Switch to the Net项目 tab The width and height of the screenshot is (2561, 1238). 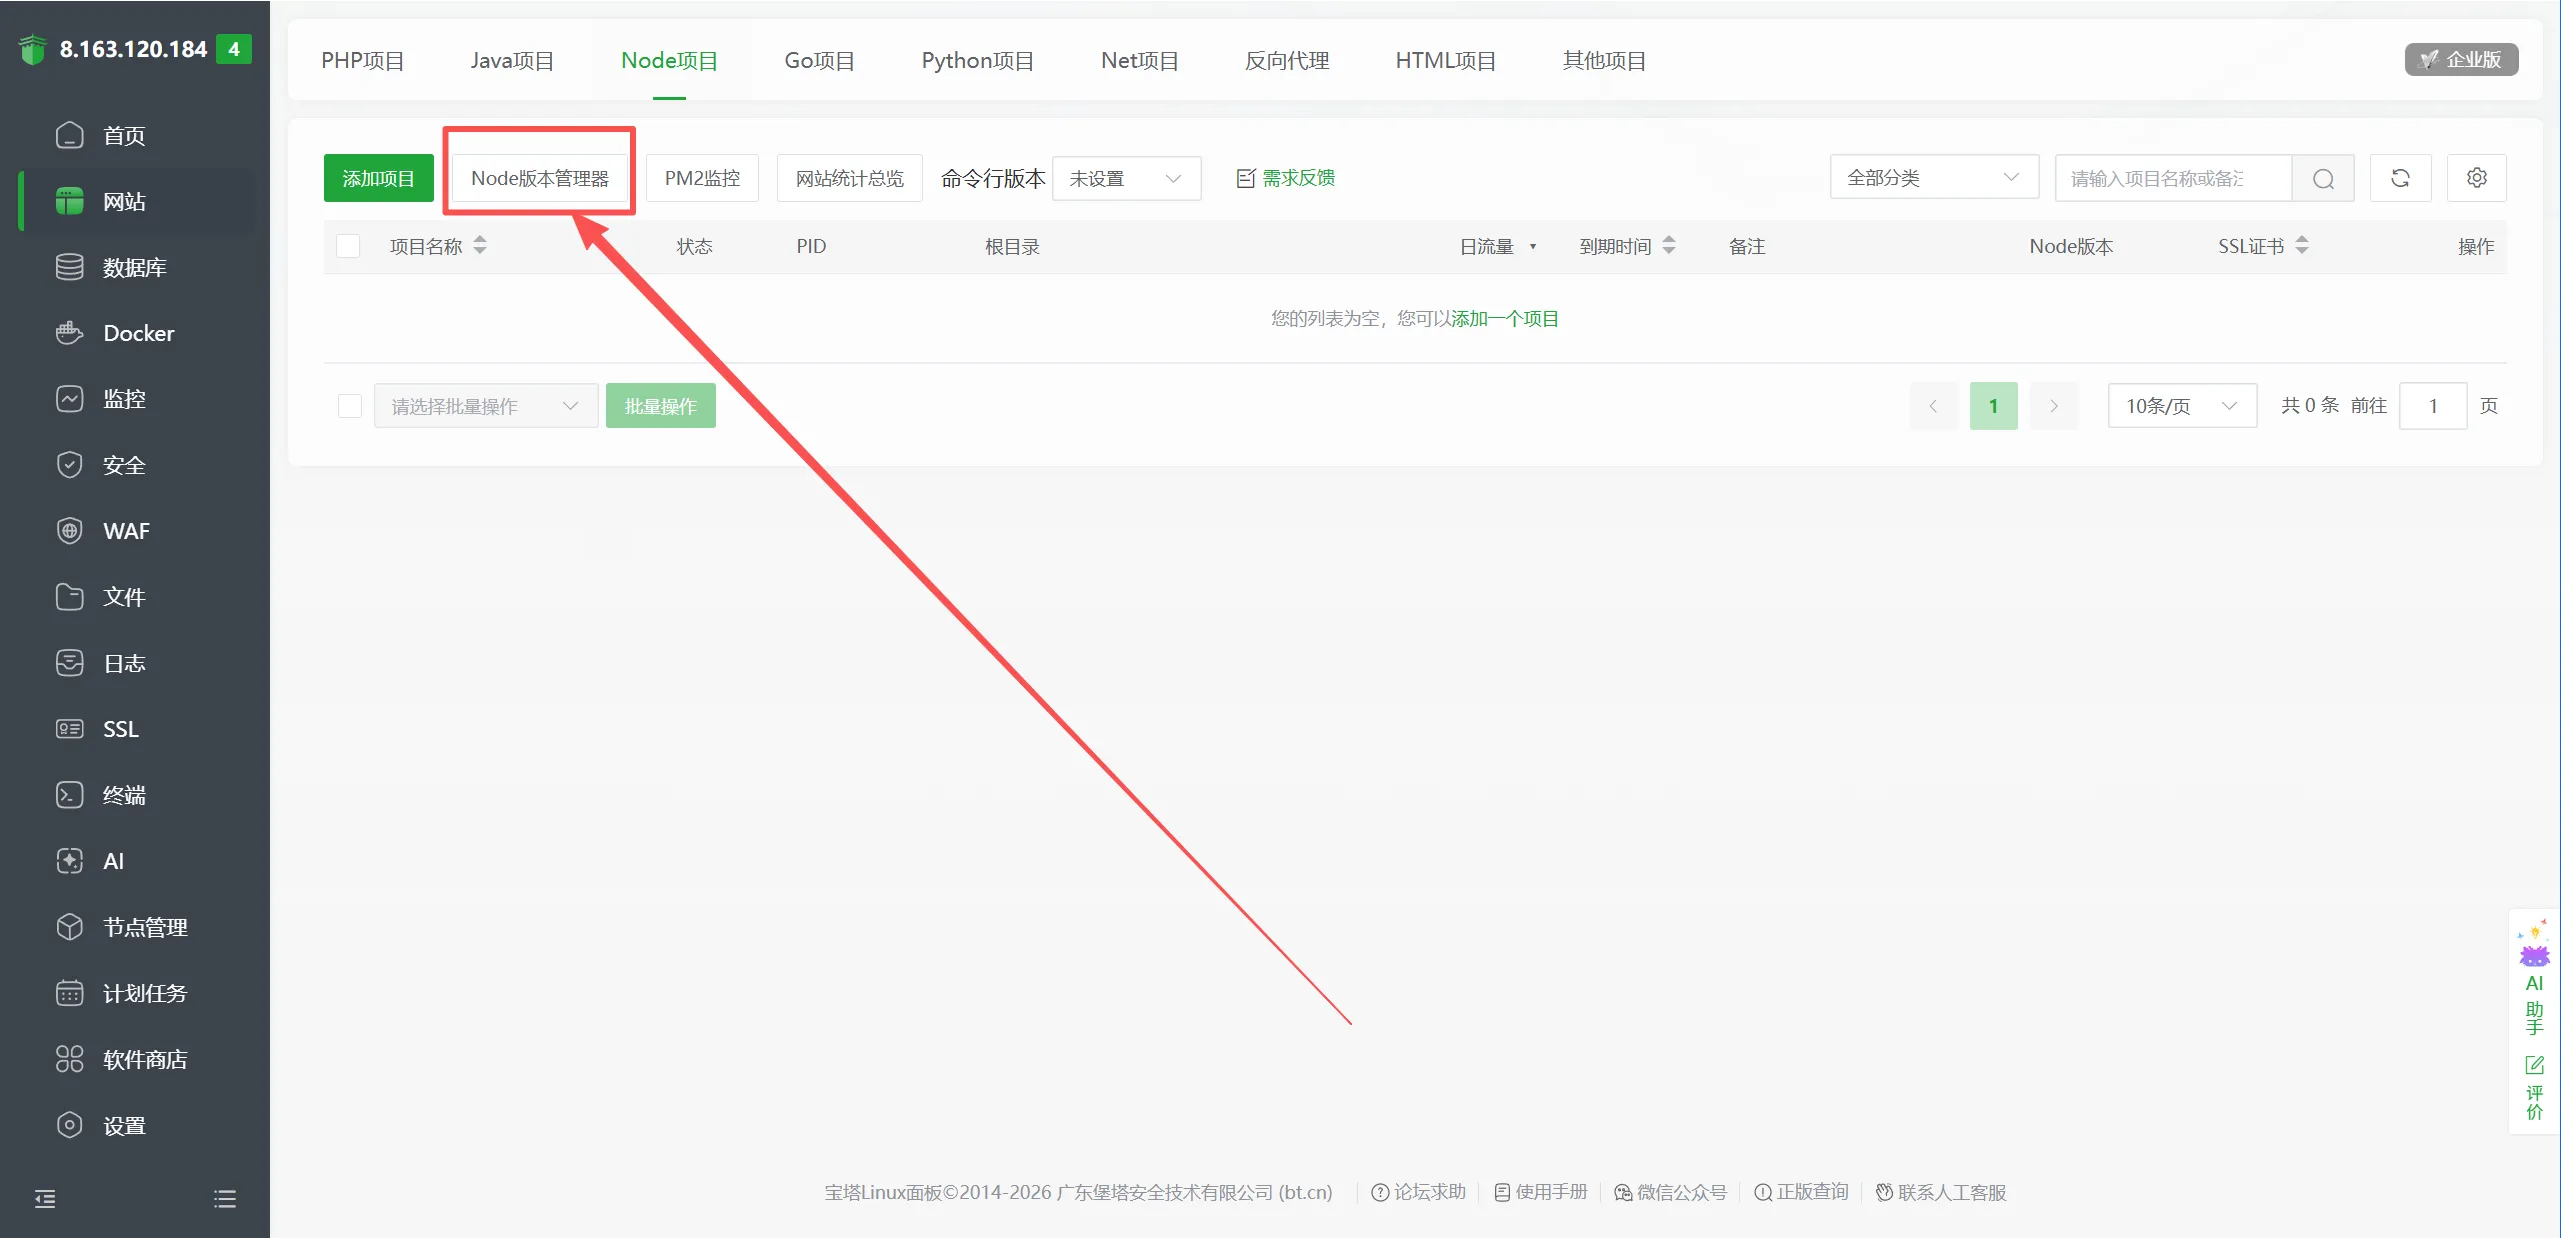click(x=1139, y=61)
